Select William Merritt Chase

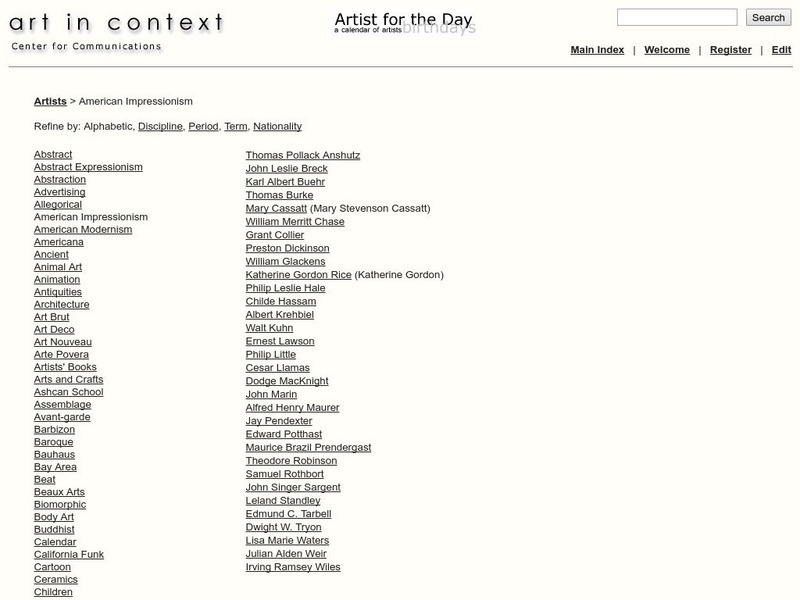295,222
